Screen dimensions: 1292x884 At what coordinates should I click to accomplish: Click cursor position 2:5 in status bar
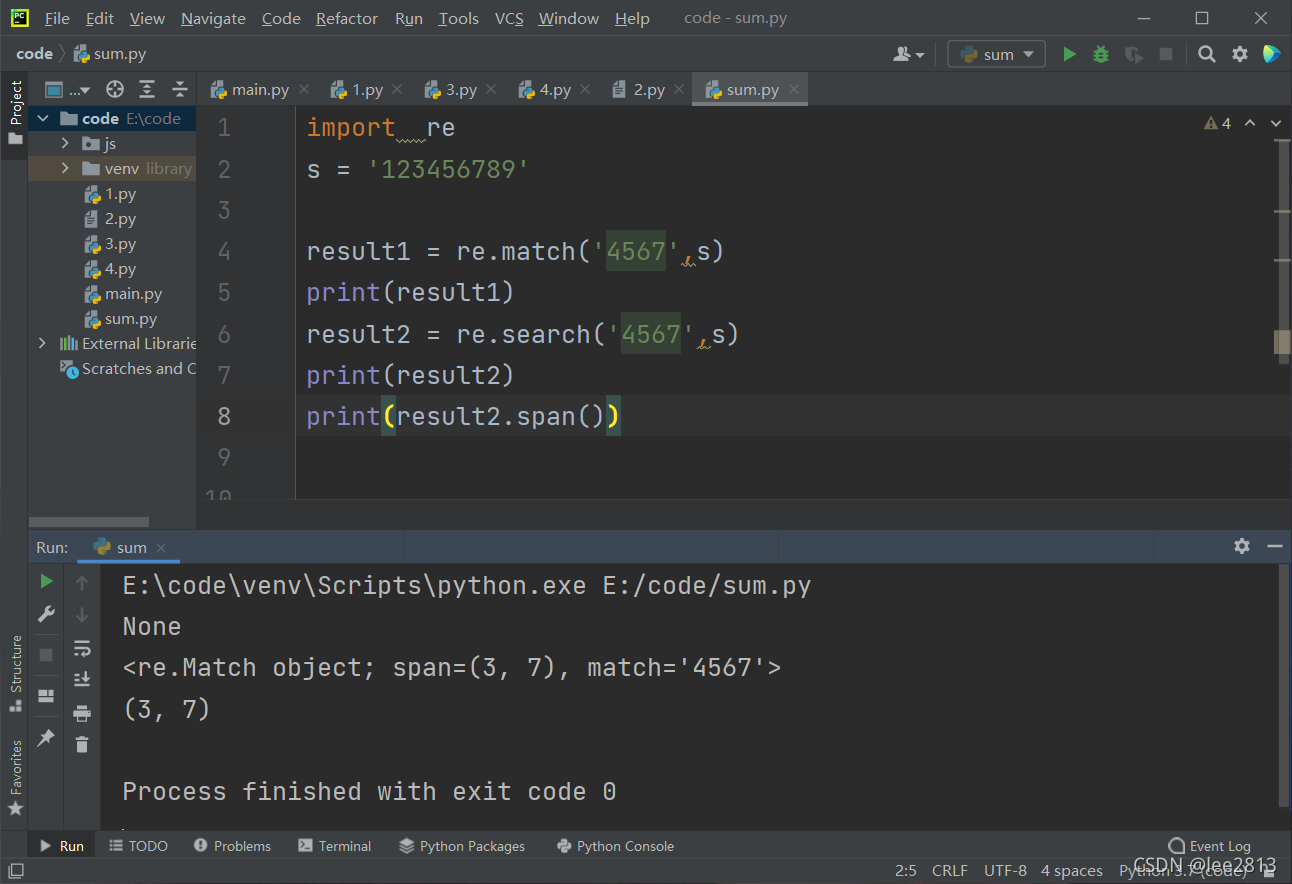[906, 871]
